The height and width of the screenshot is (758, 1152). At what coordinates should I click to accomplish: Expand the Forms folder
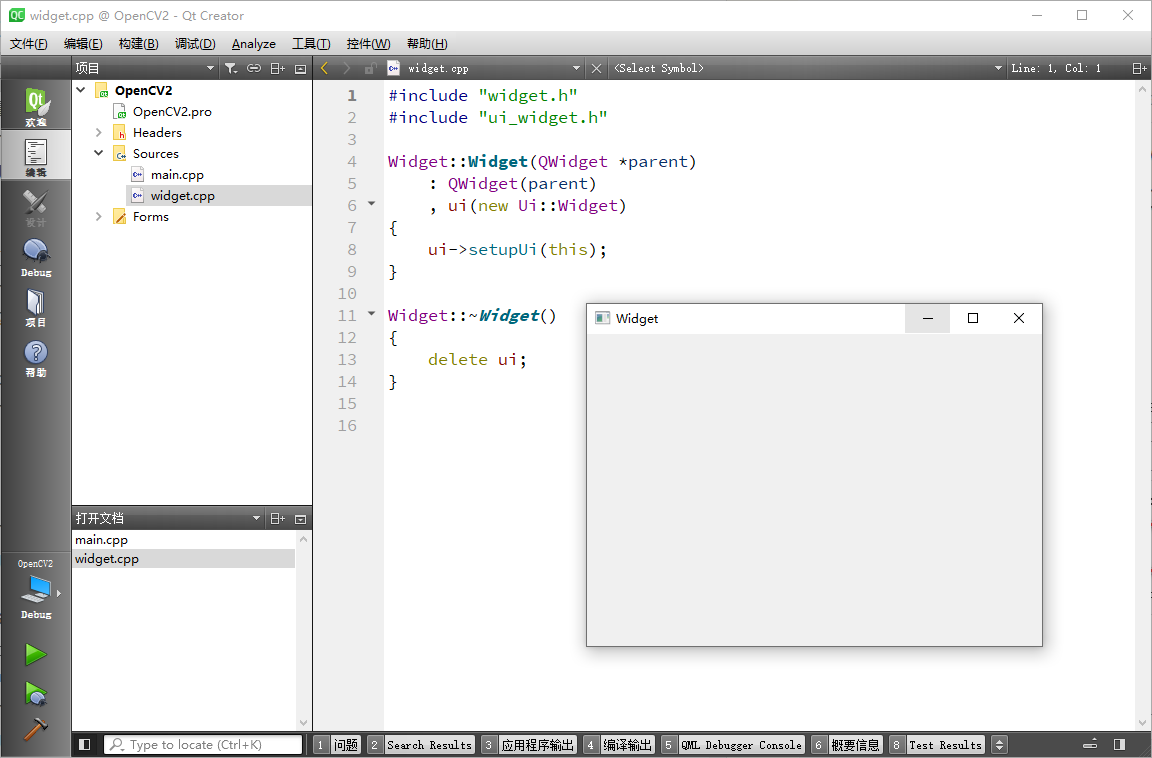pyautogui.click(x=98, y=216)
